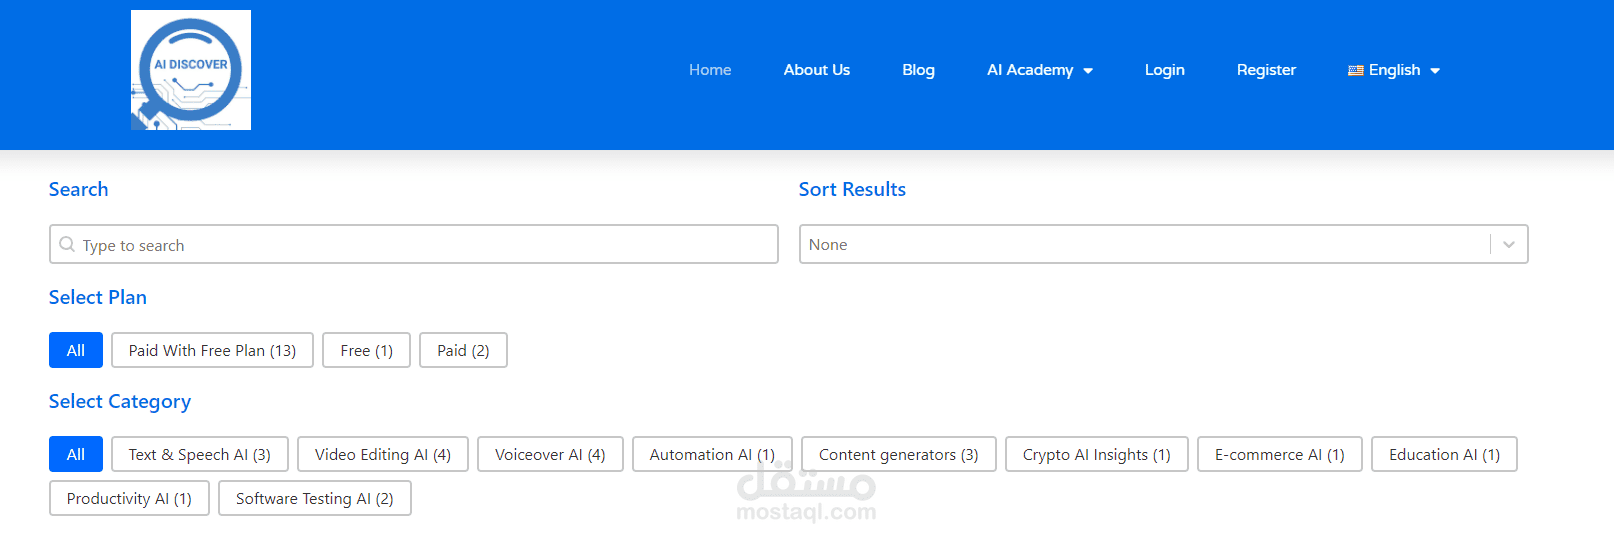The height and width of the screenshot is (535, 1614).
Task: Click the Sort Results combo box showing None
Action: pyautogui.click(x=1163, y=244)
